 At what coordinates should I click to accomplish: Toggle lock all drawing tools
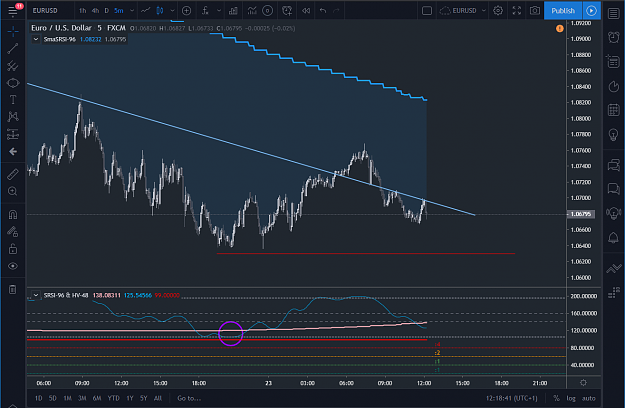(13, 249)
